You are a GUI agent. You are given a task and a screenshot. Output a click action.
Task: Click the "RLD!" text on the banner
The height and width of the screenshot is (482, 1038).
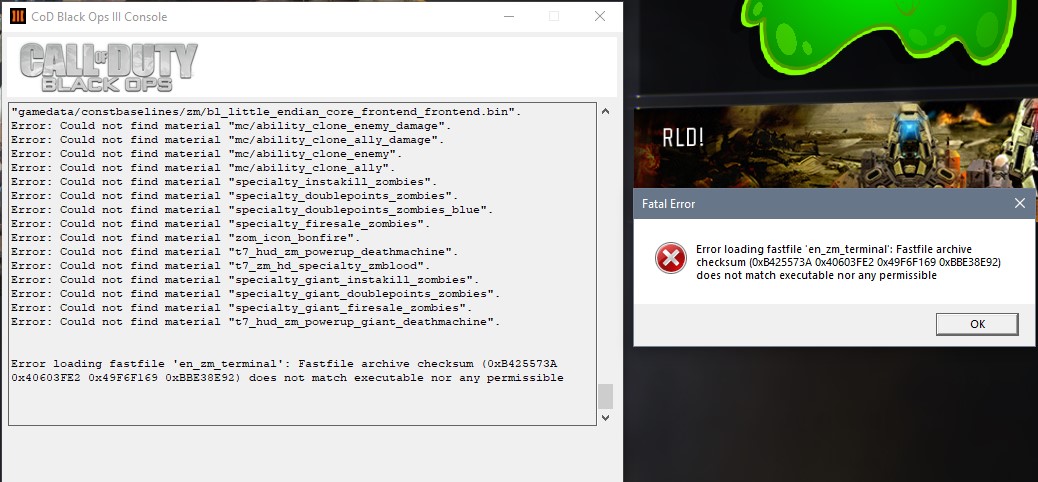click(683, 137)
